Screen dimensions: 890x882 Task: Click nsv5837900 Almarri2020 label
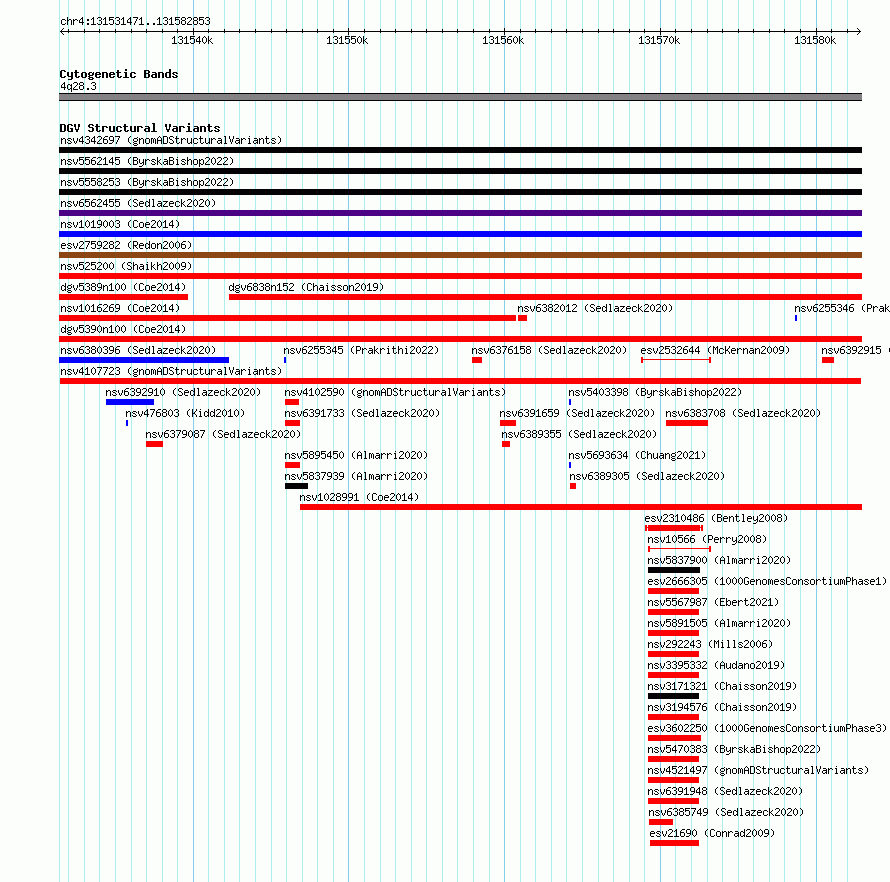click(719, 560)
